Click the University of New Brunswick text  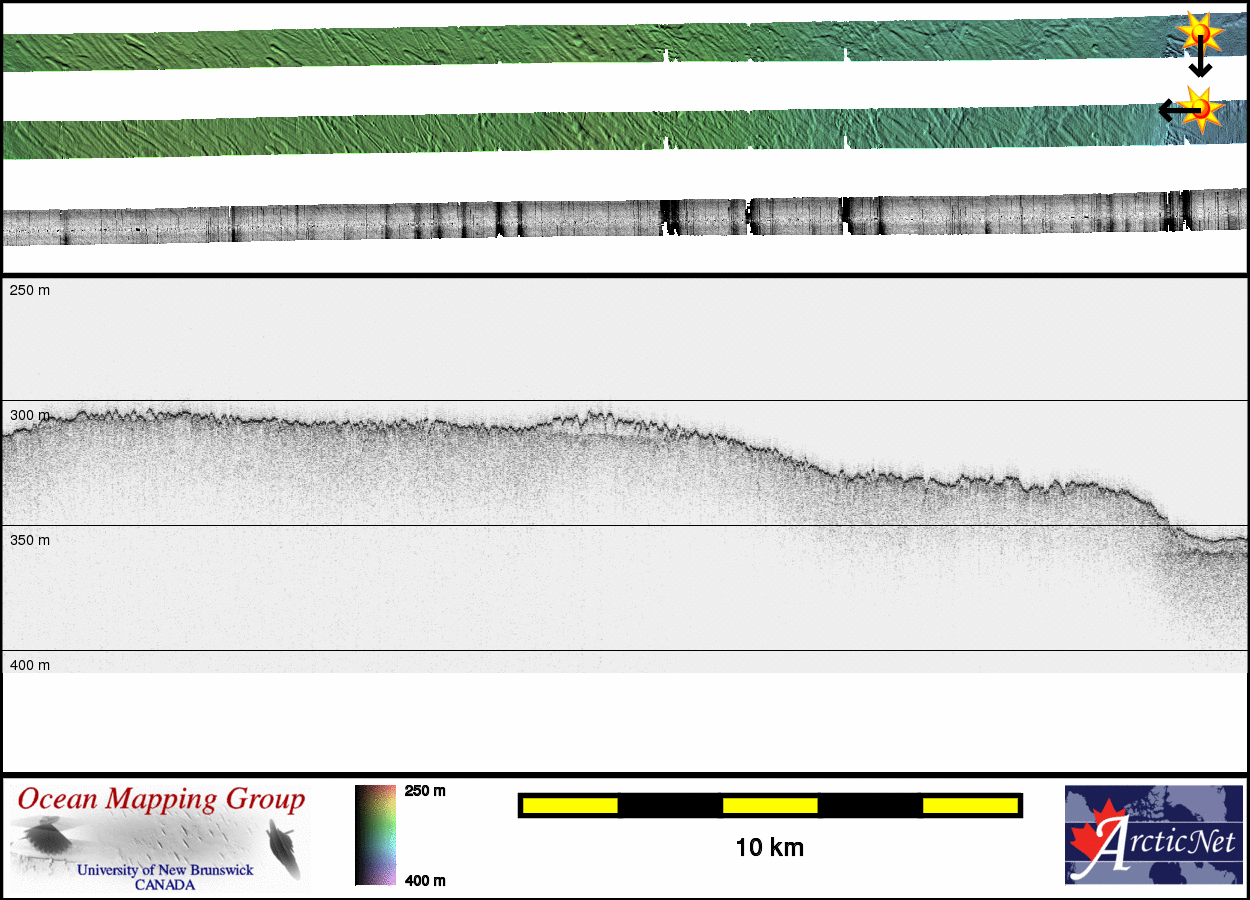pos(165,870)
